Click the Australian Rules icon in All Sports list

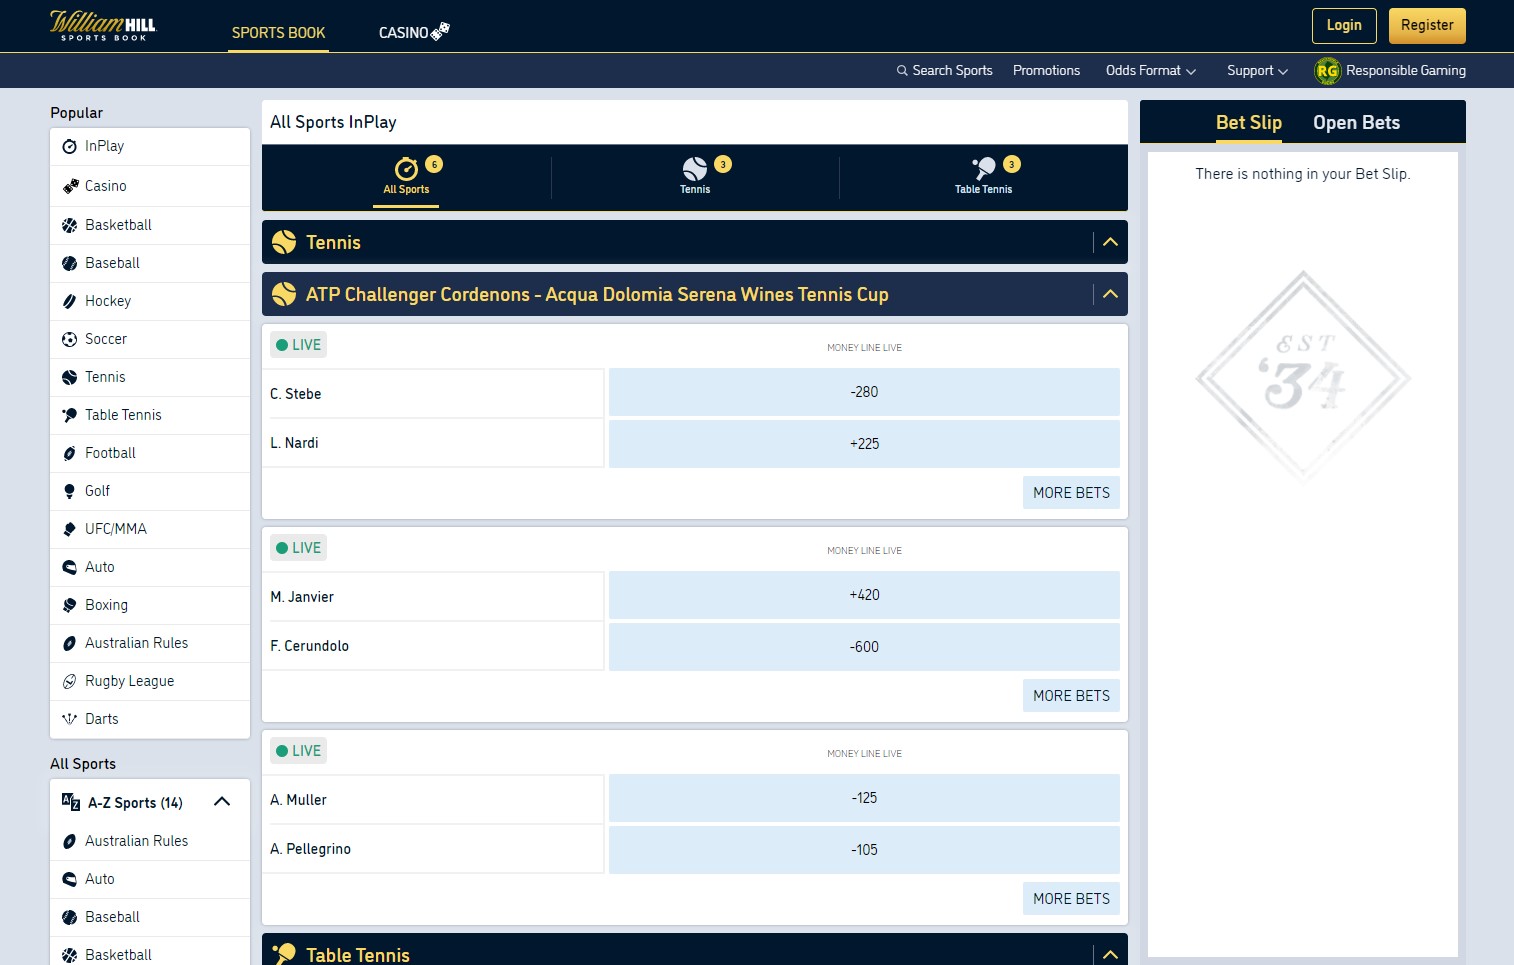pyautogui.click(x=69, y=842)
